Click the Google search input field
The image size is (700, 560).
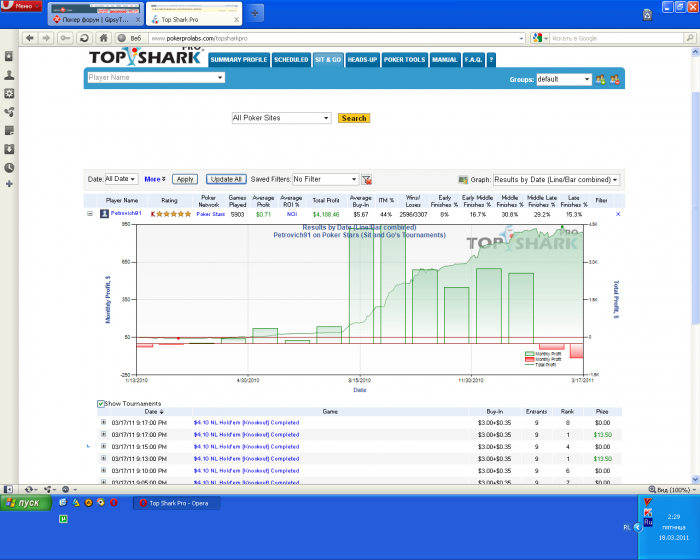(617, 38)
